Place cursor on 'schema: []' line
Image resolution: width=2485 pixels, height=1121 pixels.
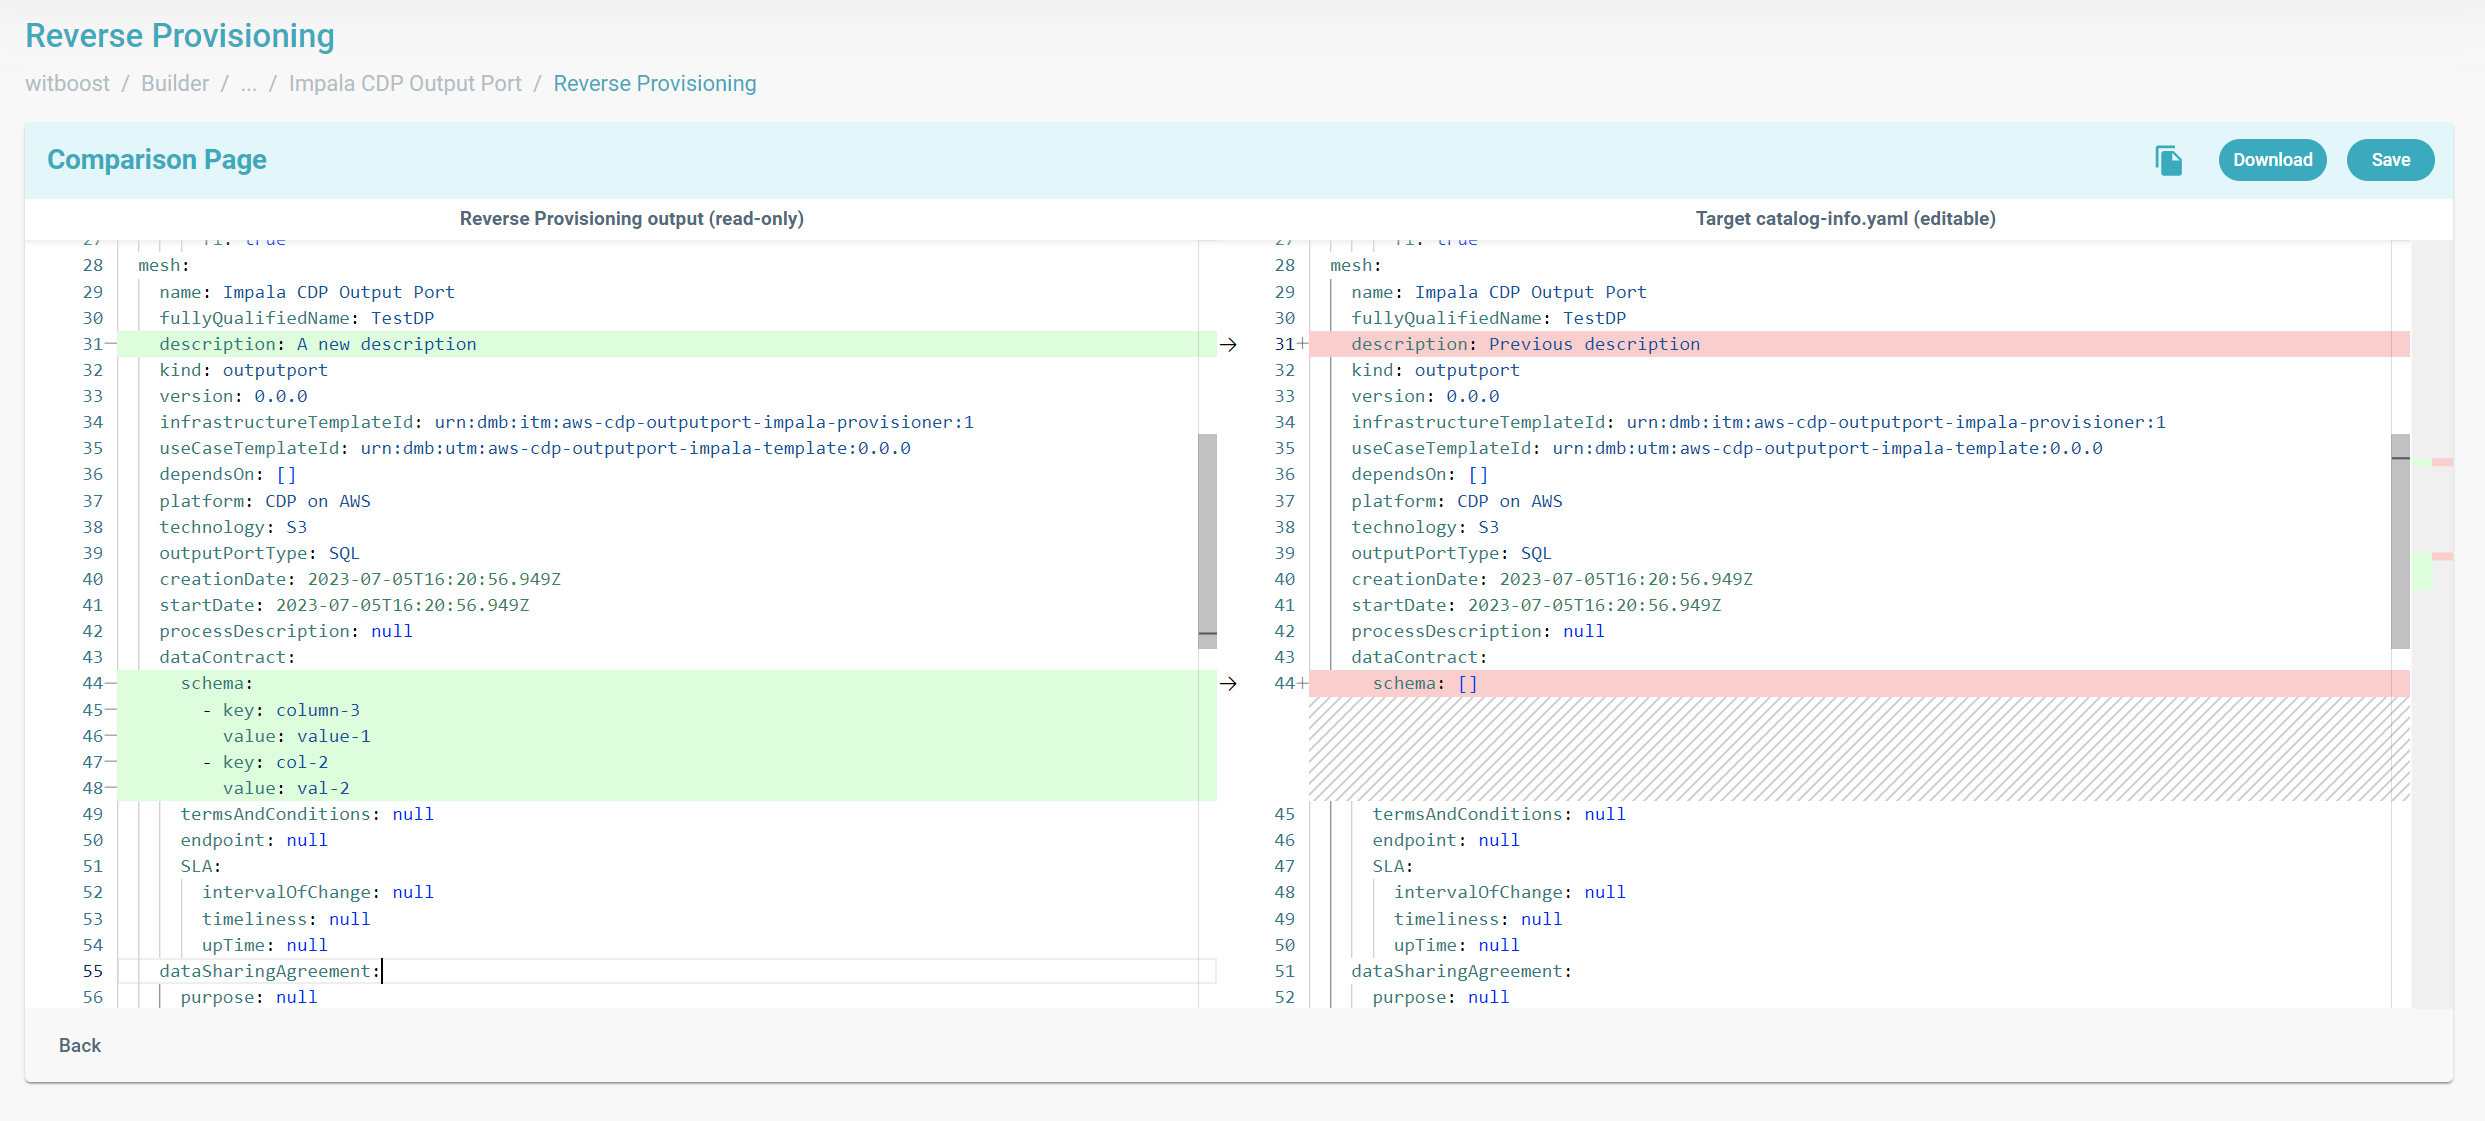pyautogui.click(x=1424, y=684)
